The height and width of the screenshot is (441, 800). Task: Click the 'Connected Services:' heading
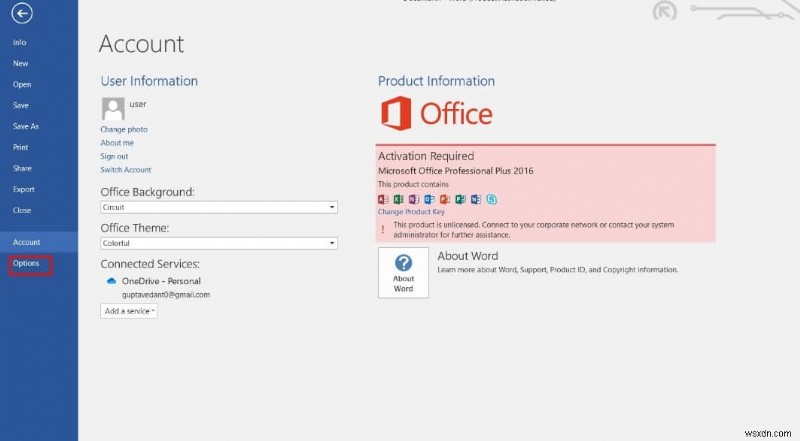click(150, 264)
